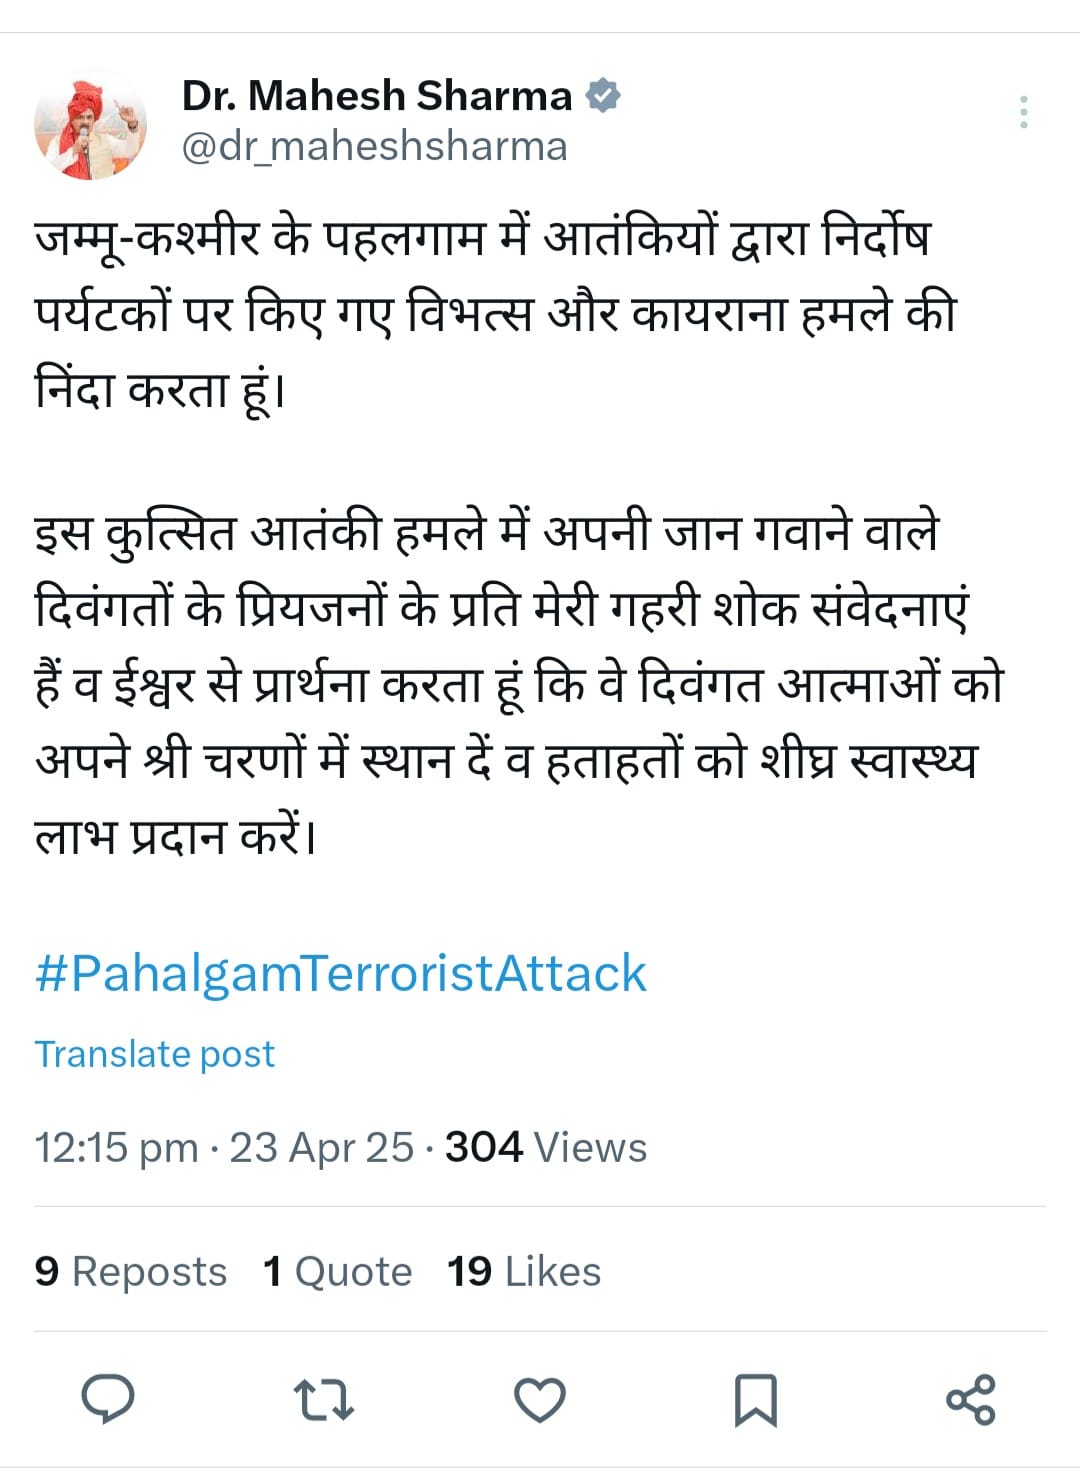Open the @dr_maheshsharma handle
The height and width of the screenshot is (1468, 1080).
click(x=374, y=146)
